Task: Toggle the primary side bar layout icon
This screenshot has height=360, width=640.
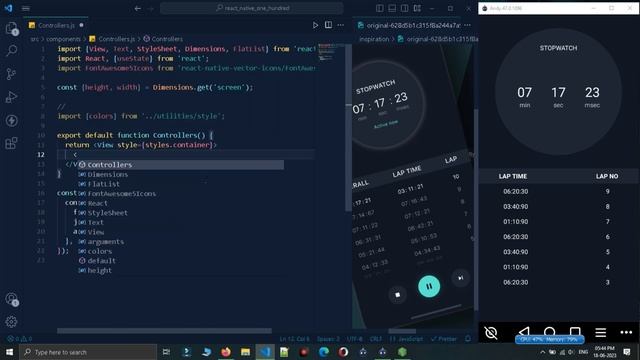Action: [x=380, y=8]
